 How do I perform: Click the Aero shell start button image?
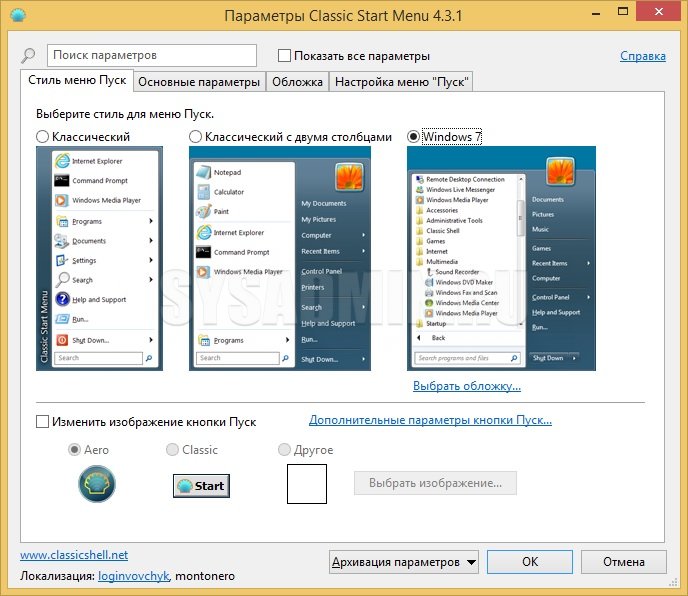coord(97,485)
